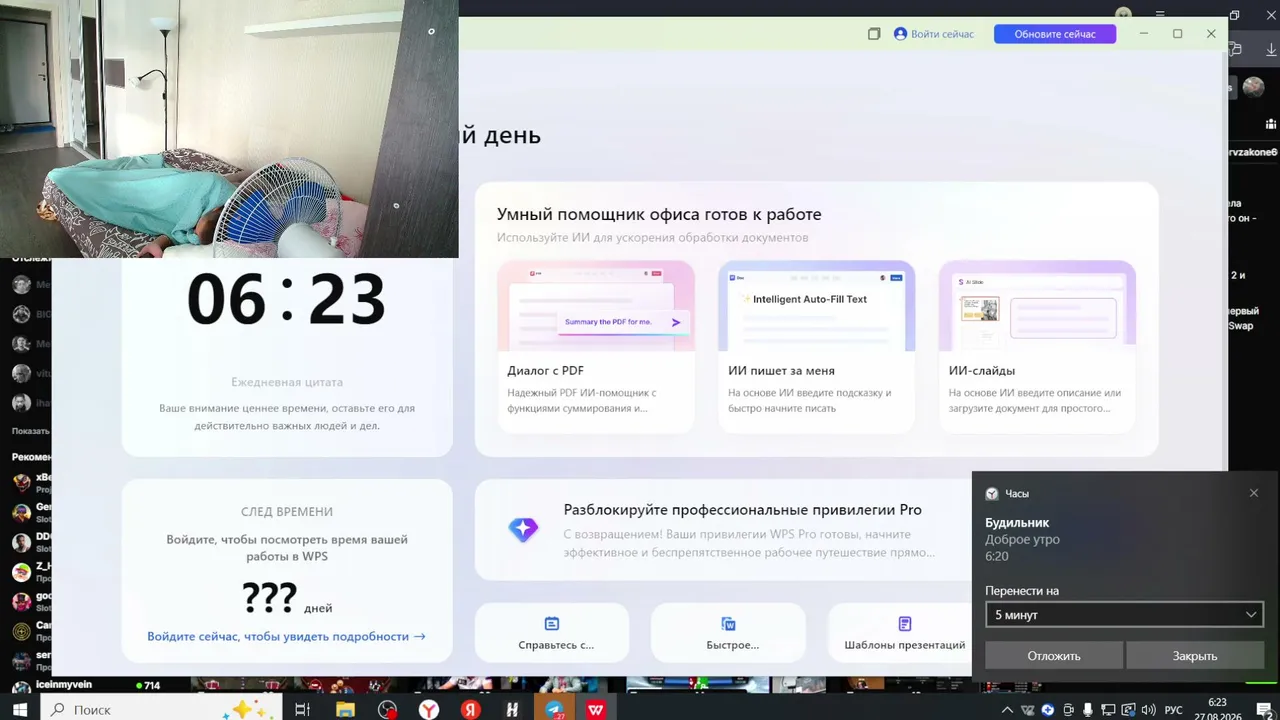
Task: Click Разблокируйте профессиональные привилегии Pro heading
Action: [743, 510]
